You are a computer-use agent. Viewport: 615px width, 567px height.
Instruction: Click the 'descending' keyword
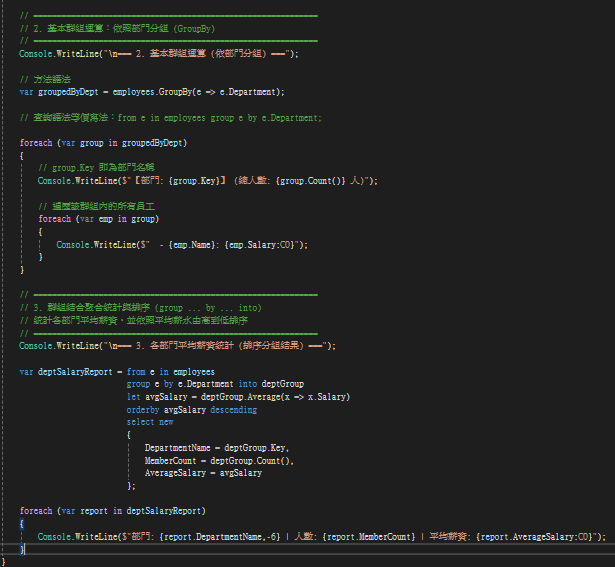coord(234,410)
